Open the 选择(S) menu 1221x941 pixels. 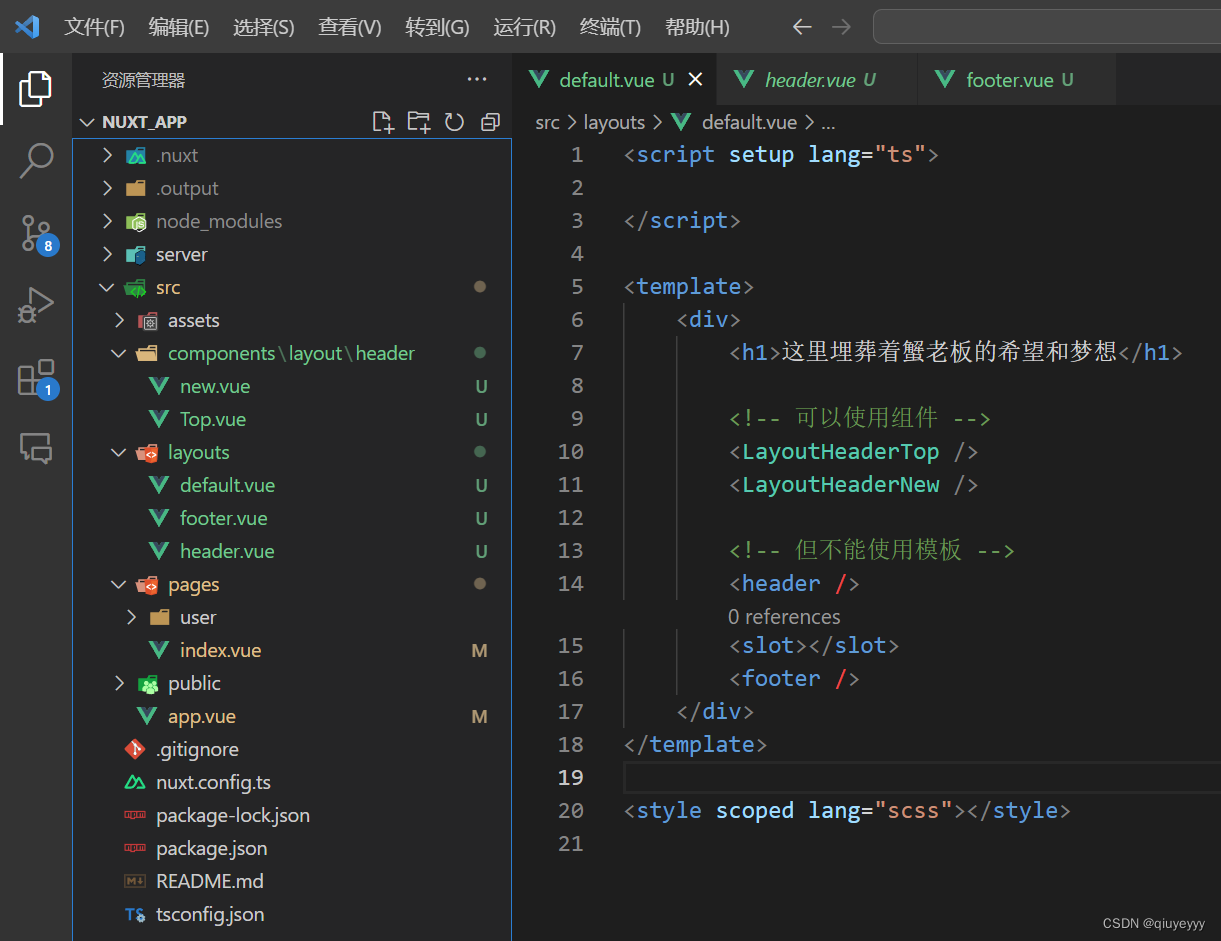coord(264,27)
